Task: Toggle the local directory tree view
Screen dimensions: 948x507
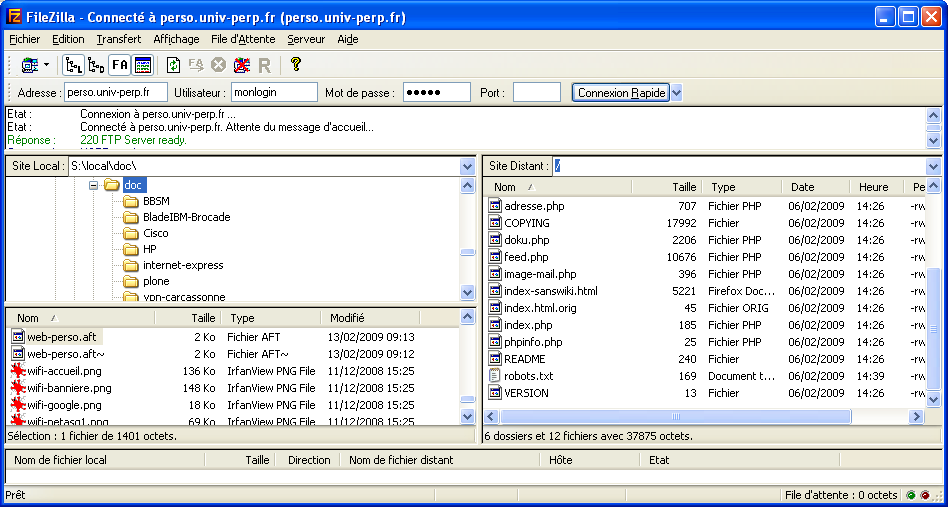Action: (74, 65)
